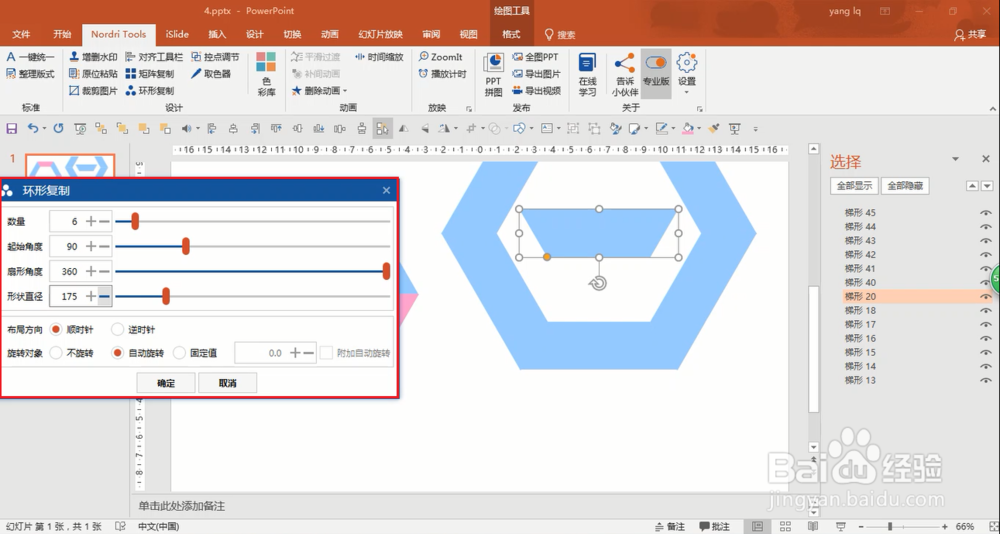Click 播放计时 playback timer
The height and width of the screenshot is (534, 1000).
[443, 74]
